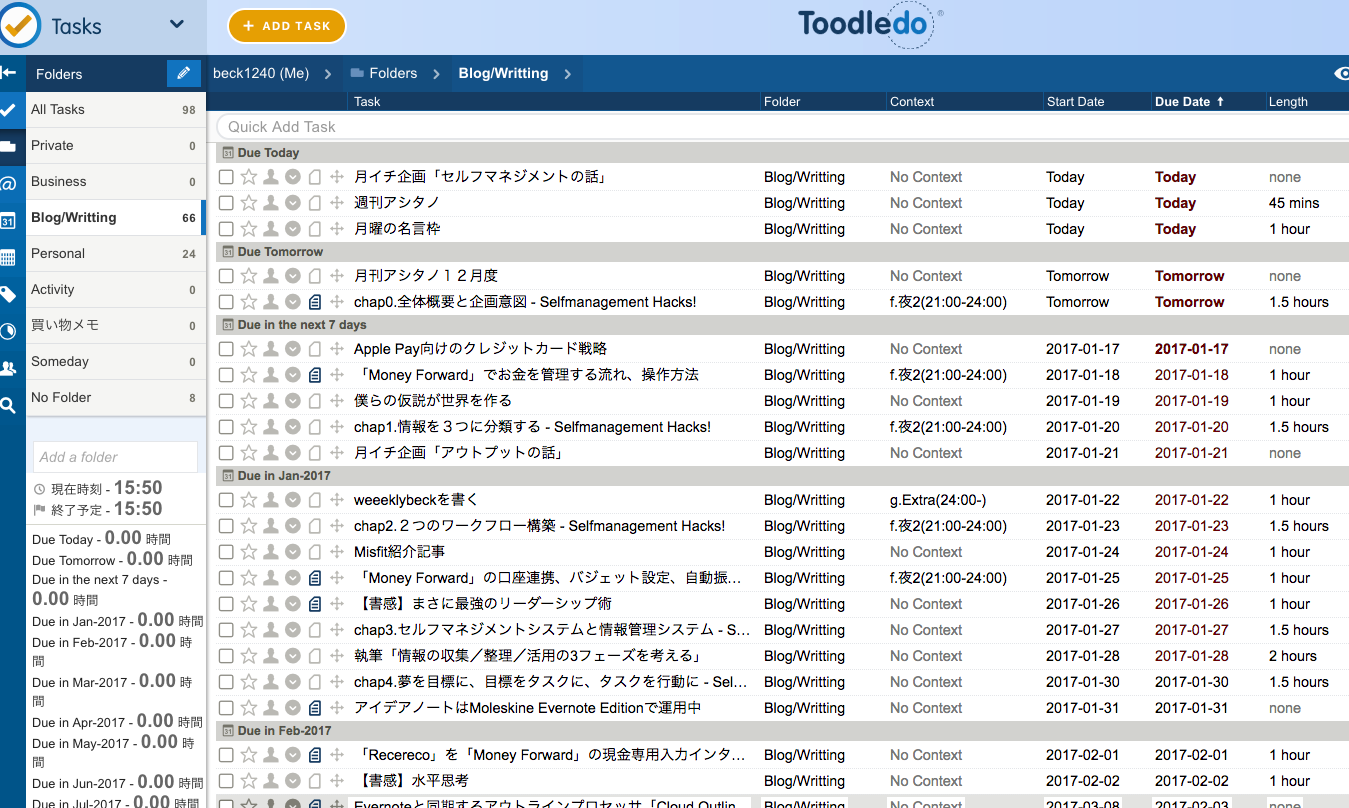
Task: Collapse the sidebar with the arrow icon
Action: (x=9, y=73)
